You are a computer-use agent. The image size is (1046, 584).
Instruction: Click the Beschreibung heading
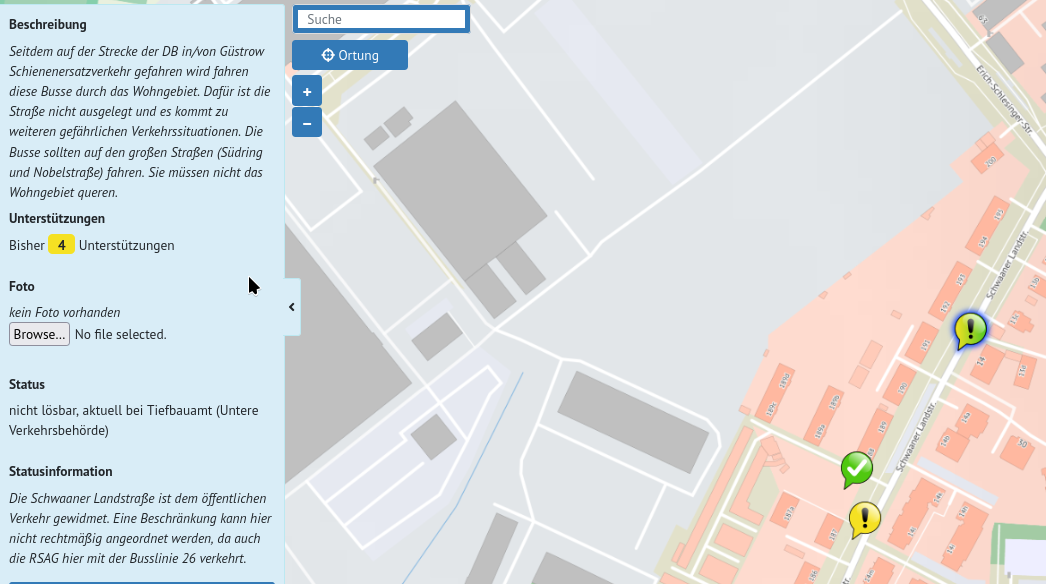pyautogui.click(x=48, y=24)
